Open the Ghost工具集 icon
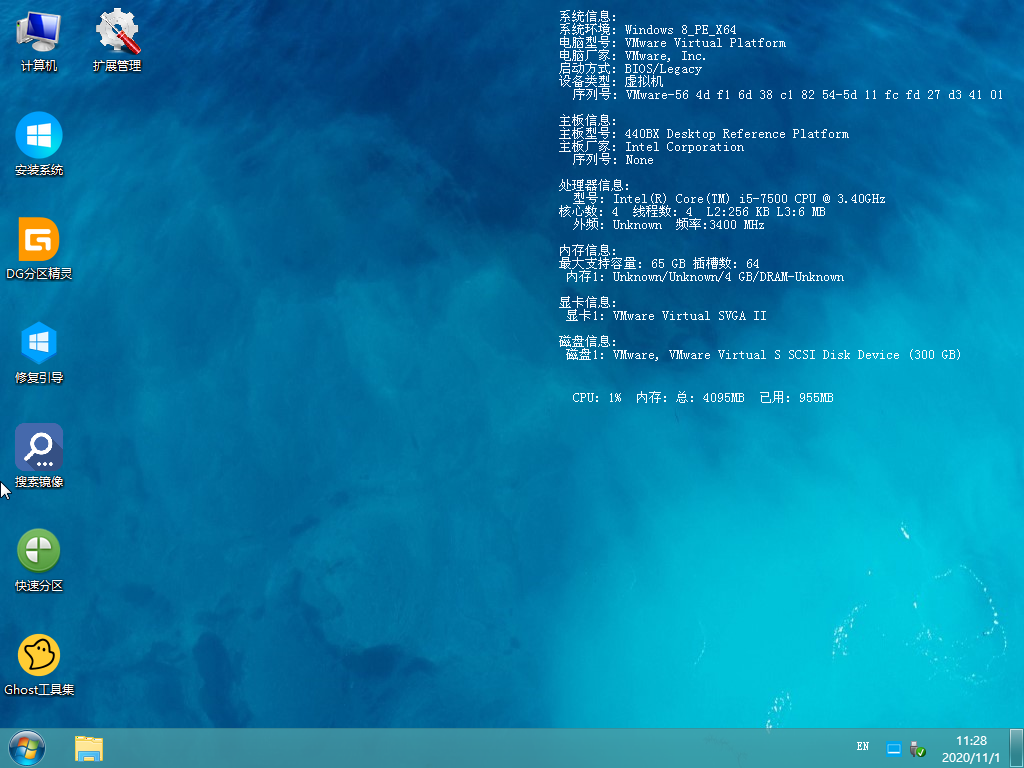This screenshot has width=1024, height=768. pyautogui.click(x=39, y=665)
